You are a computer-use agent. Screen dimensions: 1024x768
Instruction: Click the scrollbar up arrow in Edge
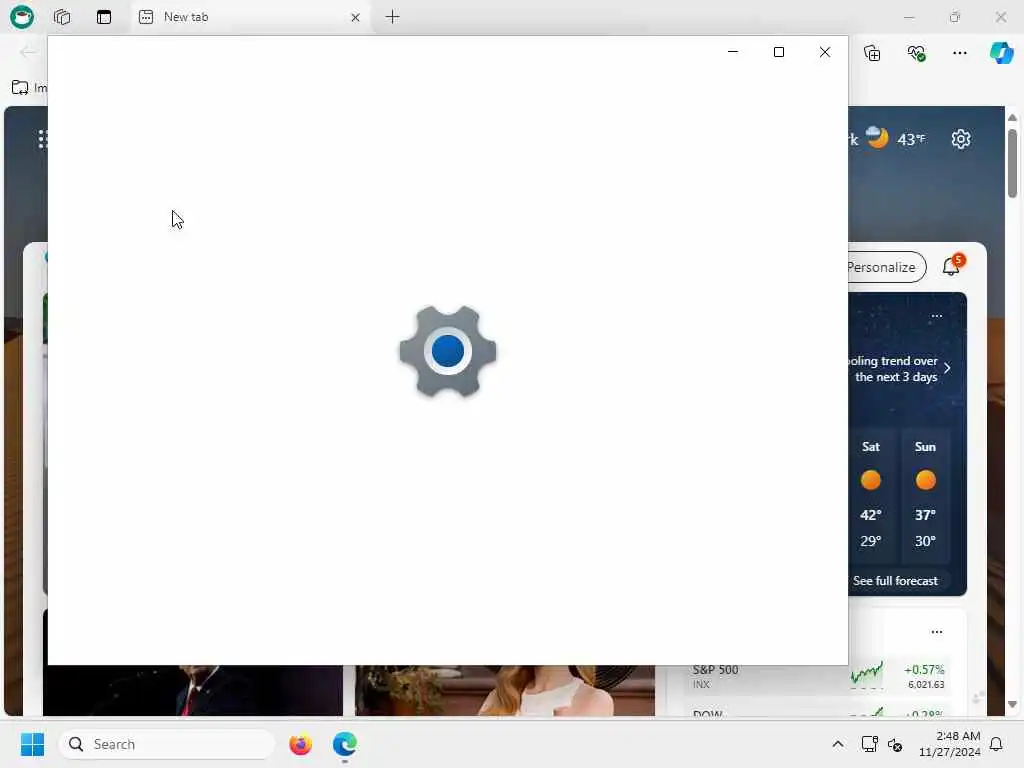coord(1012,118)
